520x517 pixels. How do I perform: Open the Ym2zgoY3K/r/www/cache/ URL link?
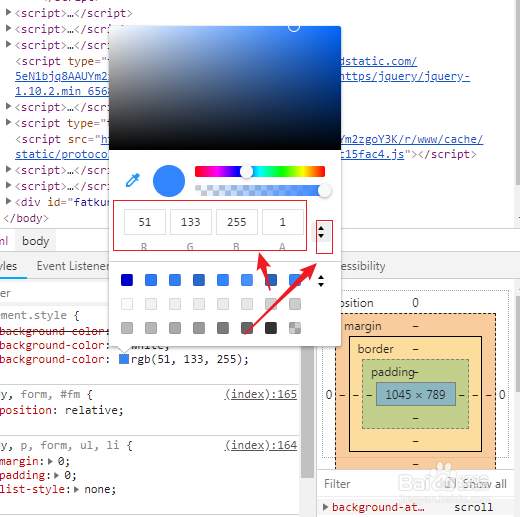(412, 139)
